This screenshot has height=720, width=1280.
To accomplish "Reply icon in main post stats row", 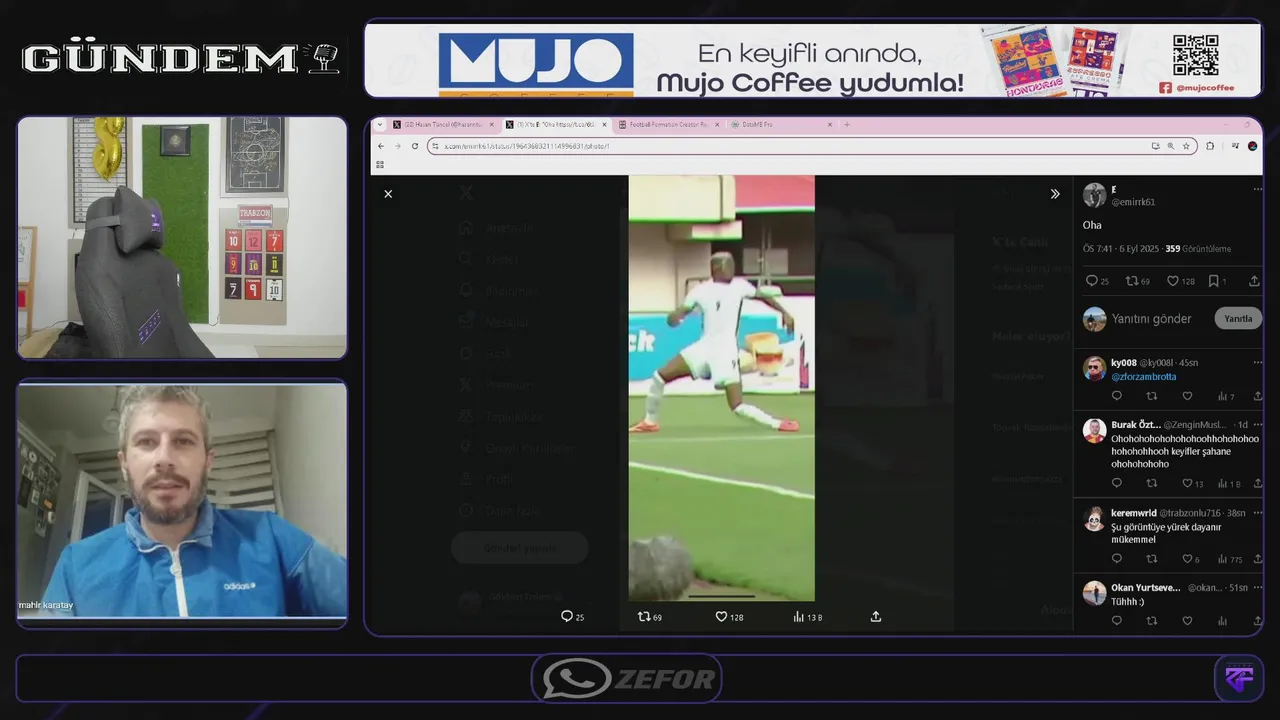I will click(1091, 281).
